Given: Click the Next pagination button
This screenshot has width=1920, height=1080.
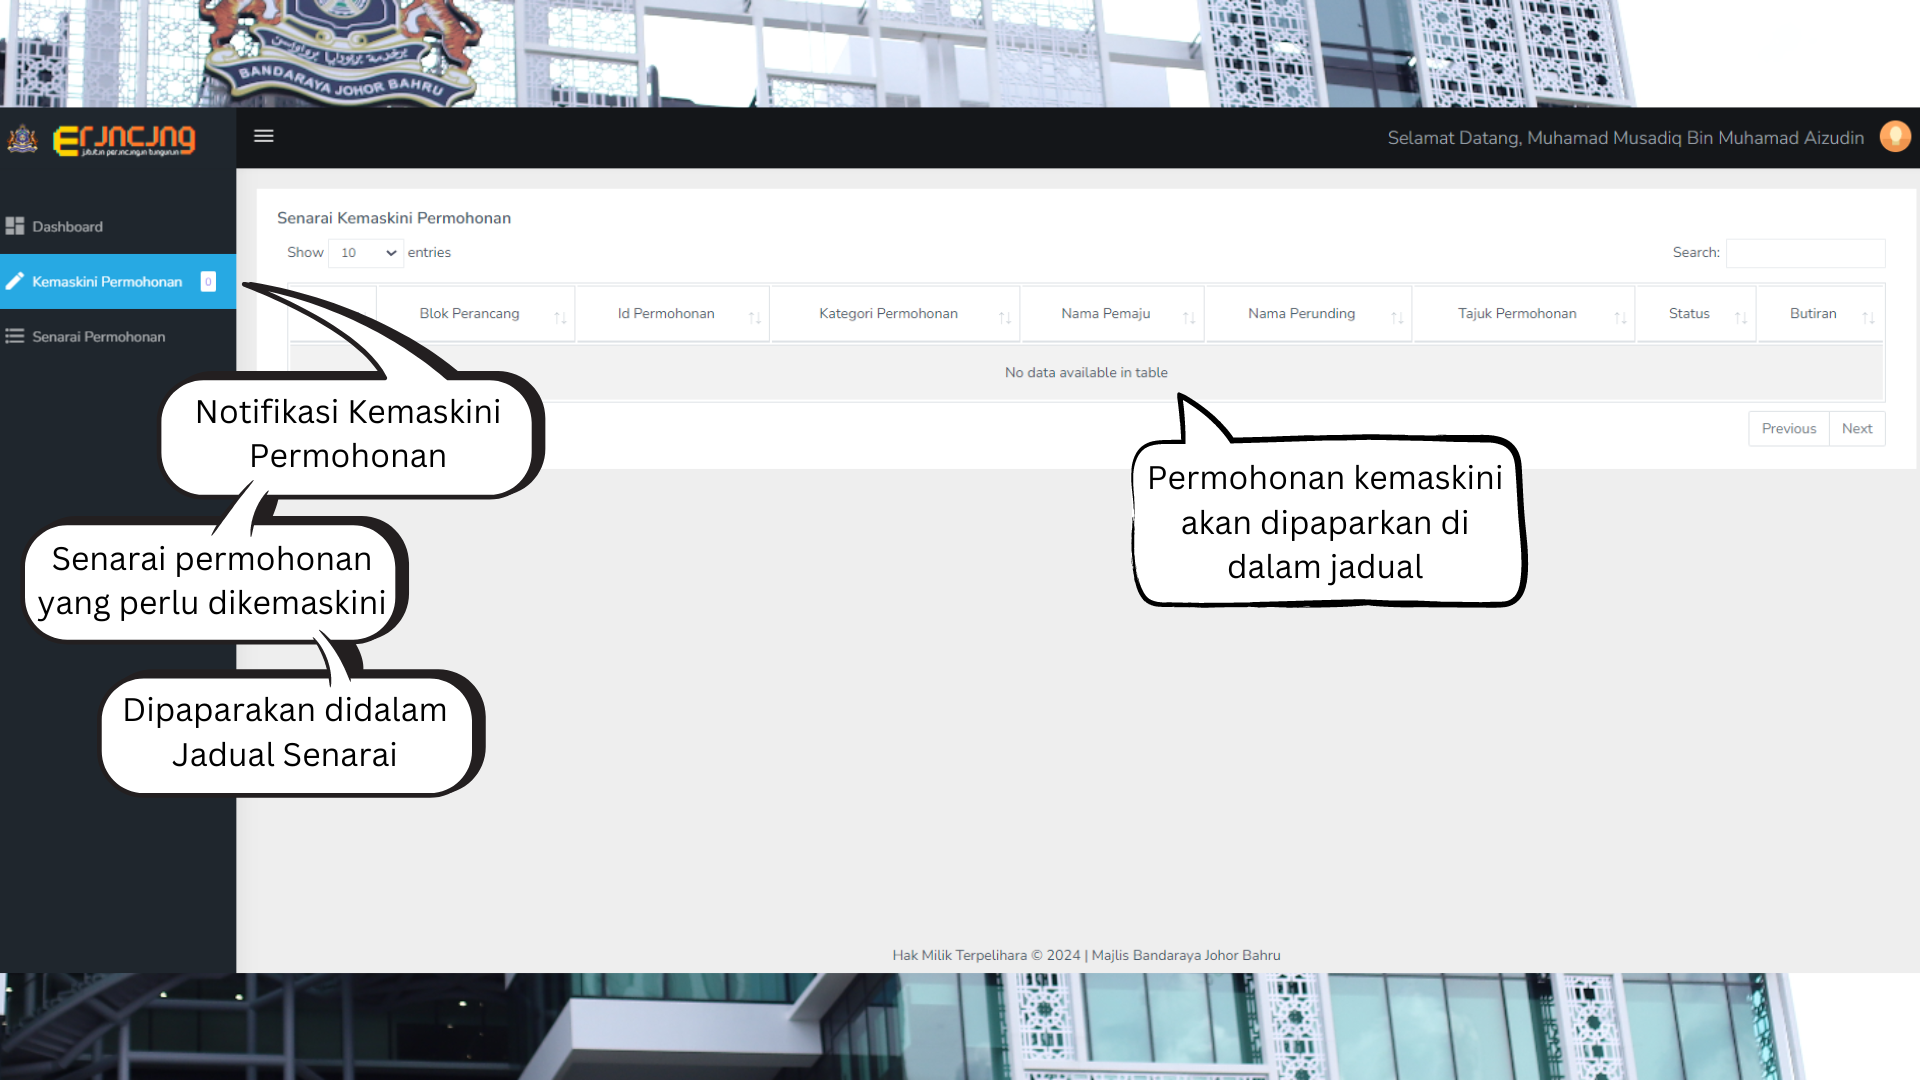Looking at the screenshot, I should point(1856,428).
